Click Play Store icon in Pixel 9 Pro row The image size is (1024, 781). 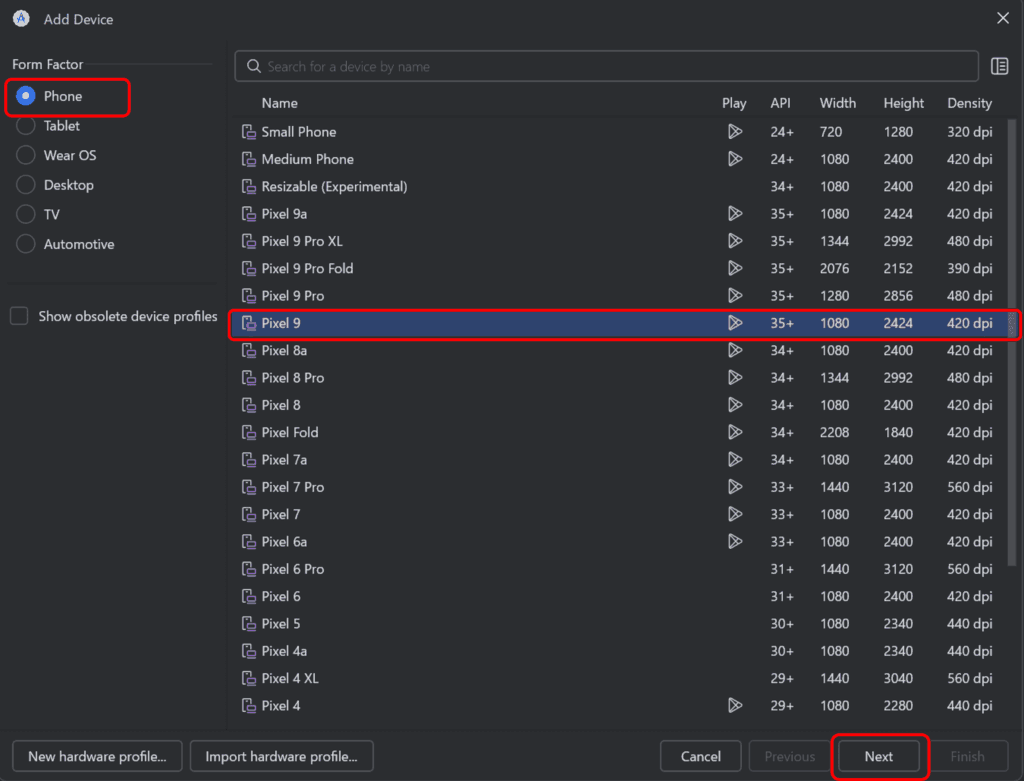735,296
